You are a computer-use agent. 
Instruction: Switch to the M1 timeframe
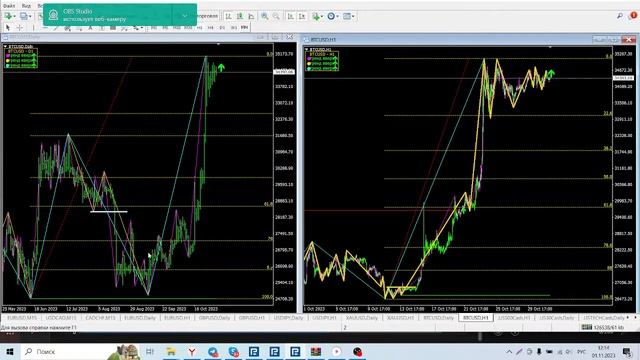pyautogui.click(x=154, y=28)
